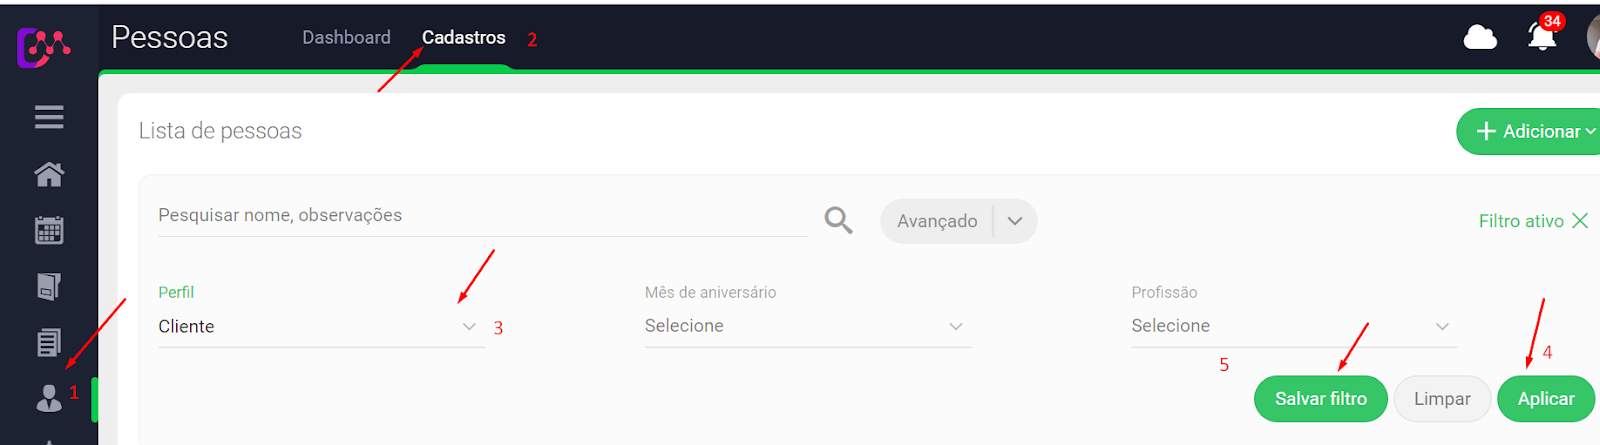Click the Aplicar button
Screen dimensions: 1600x445
click(x=1546, y=399)
